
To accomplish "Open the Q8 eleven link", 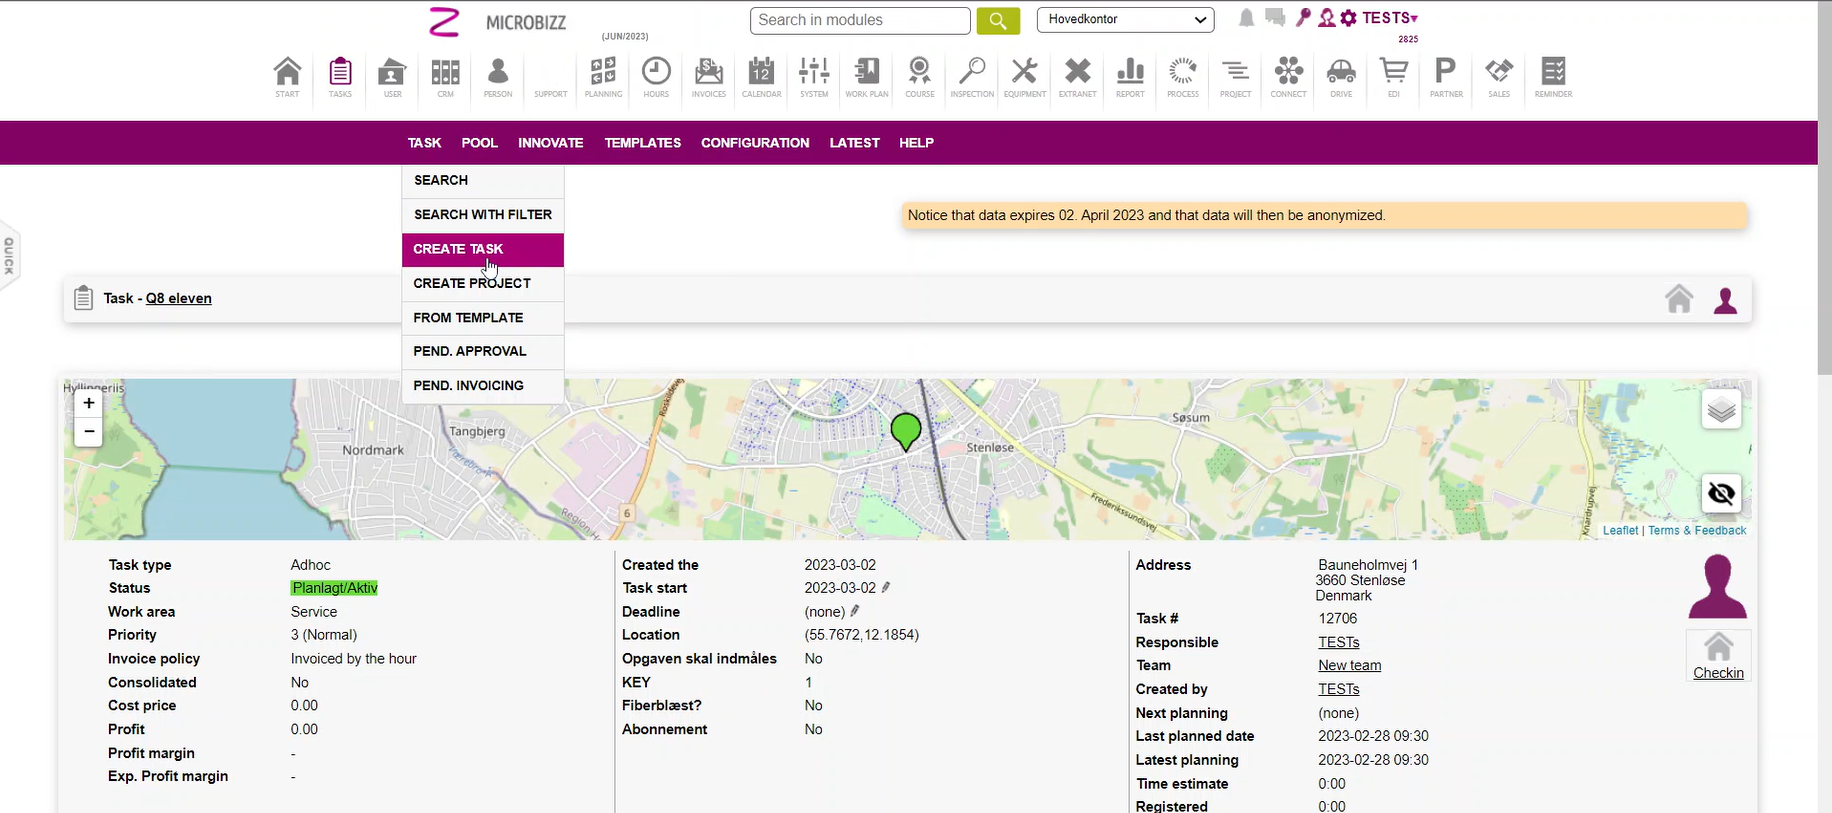I will (178, 298).
